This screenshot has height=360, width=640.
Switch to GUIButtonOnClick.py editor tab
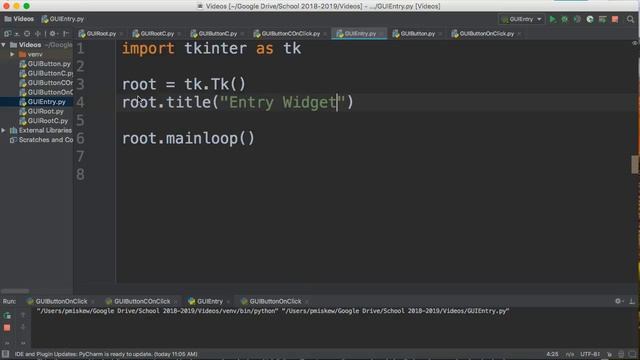click(486, 34)
